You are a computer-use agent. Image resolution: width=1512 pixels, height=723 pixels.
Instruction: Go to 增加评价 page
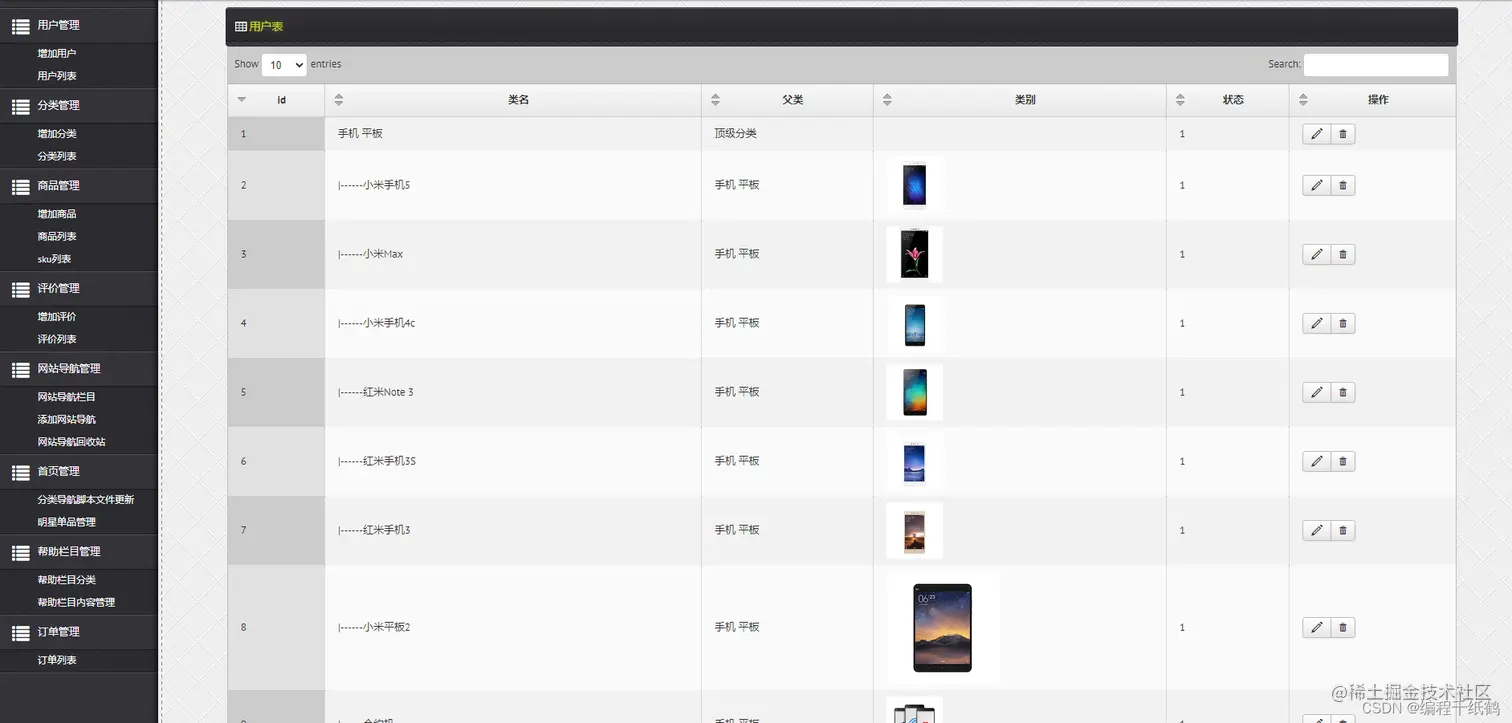(57, 317)
